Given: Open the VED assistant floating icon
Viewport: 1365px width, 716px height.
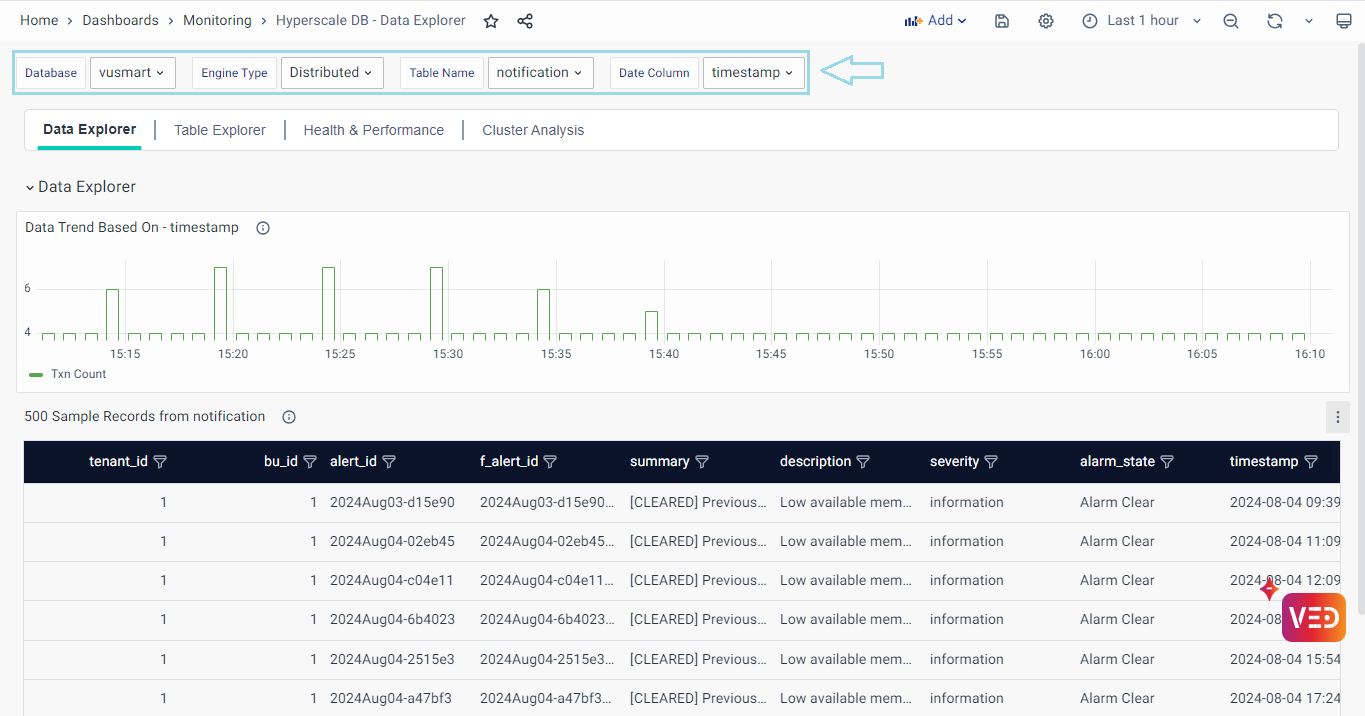Looking at the screenshot, I should 1313,617.
